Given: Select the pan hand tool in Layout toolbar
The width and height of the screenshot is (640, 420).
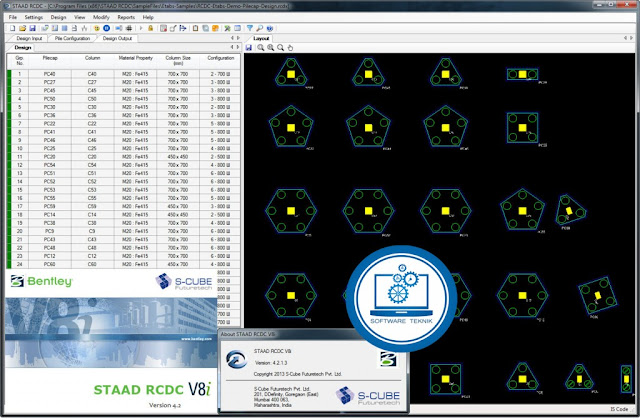Looking at the screenshot, I should click(x=290, y=48).
